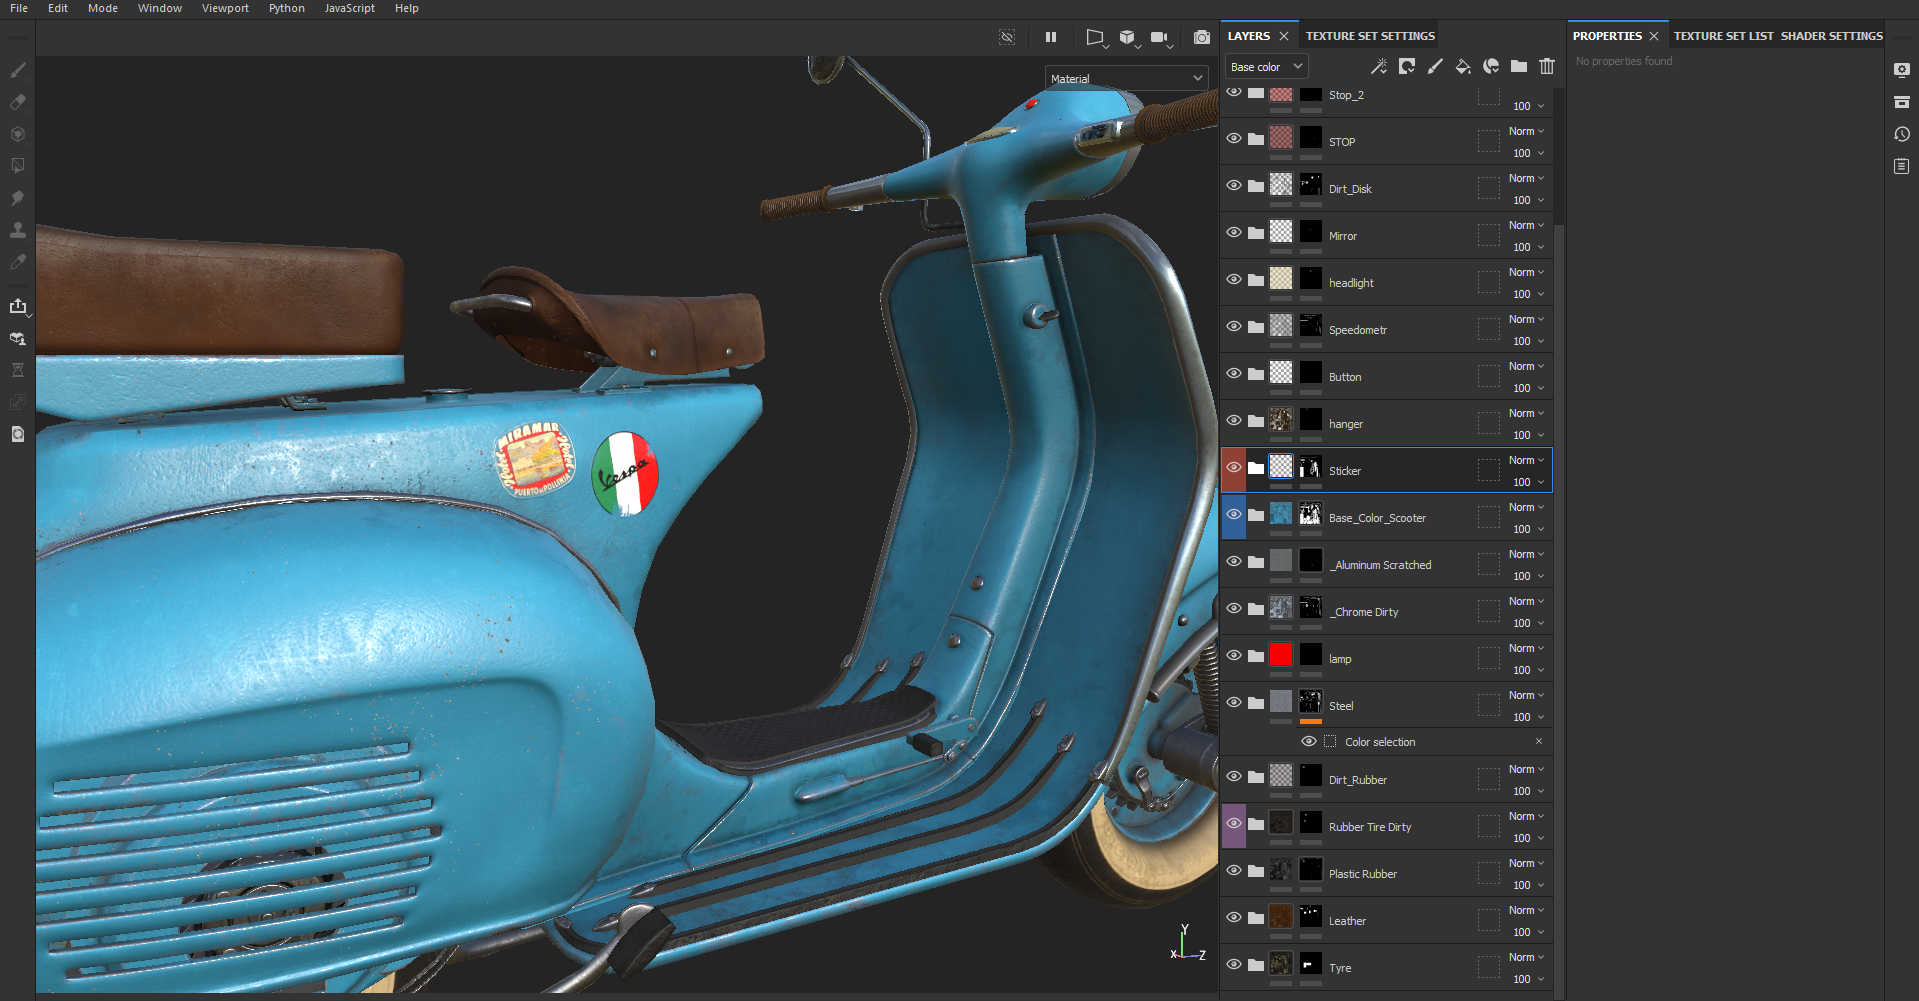
Task: Delete layer using the trash icon
Action: (1547, 66)
